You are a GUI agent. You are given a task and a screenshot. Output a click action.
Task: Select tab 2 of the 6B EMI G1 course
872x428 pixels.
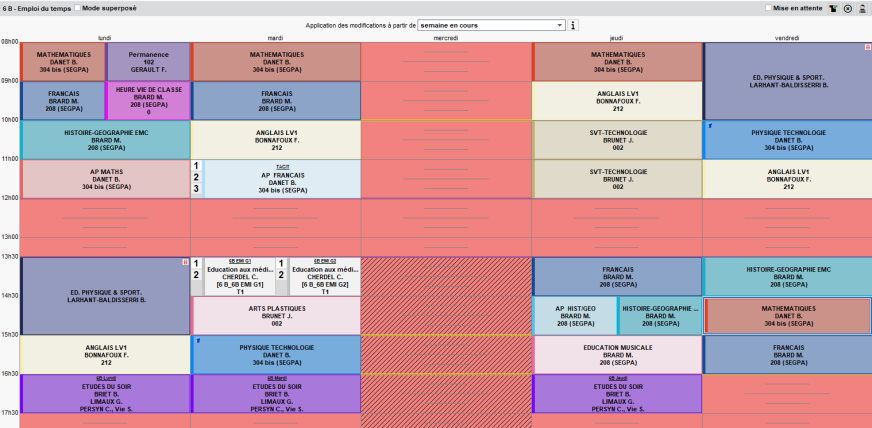pos(196,275)
